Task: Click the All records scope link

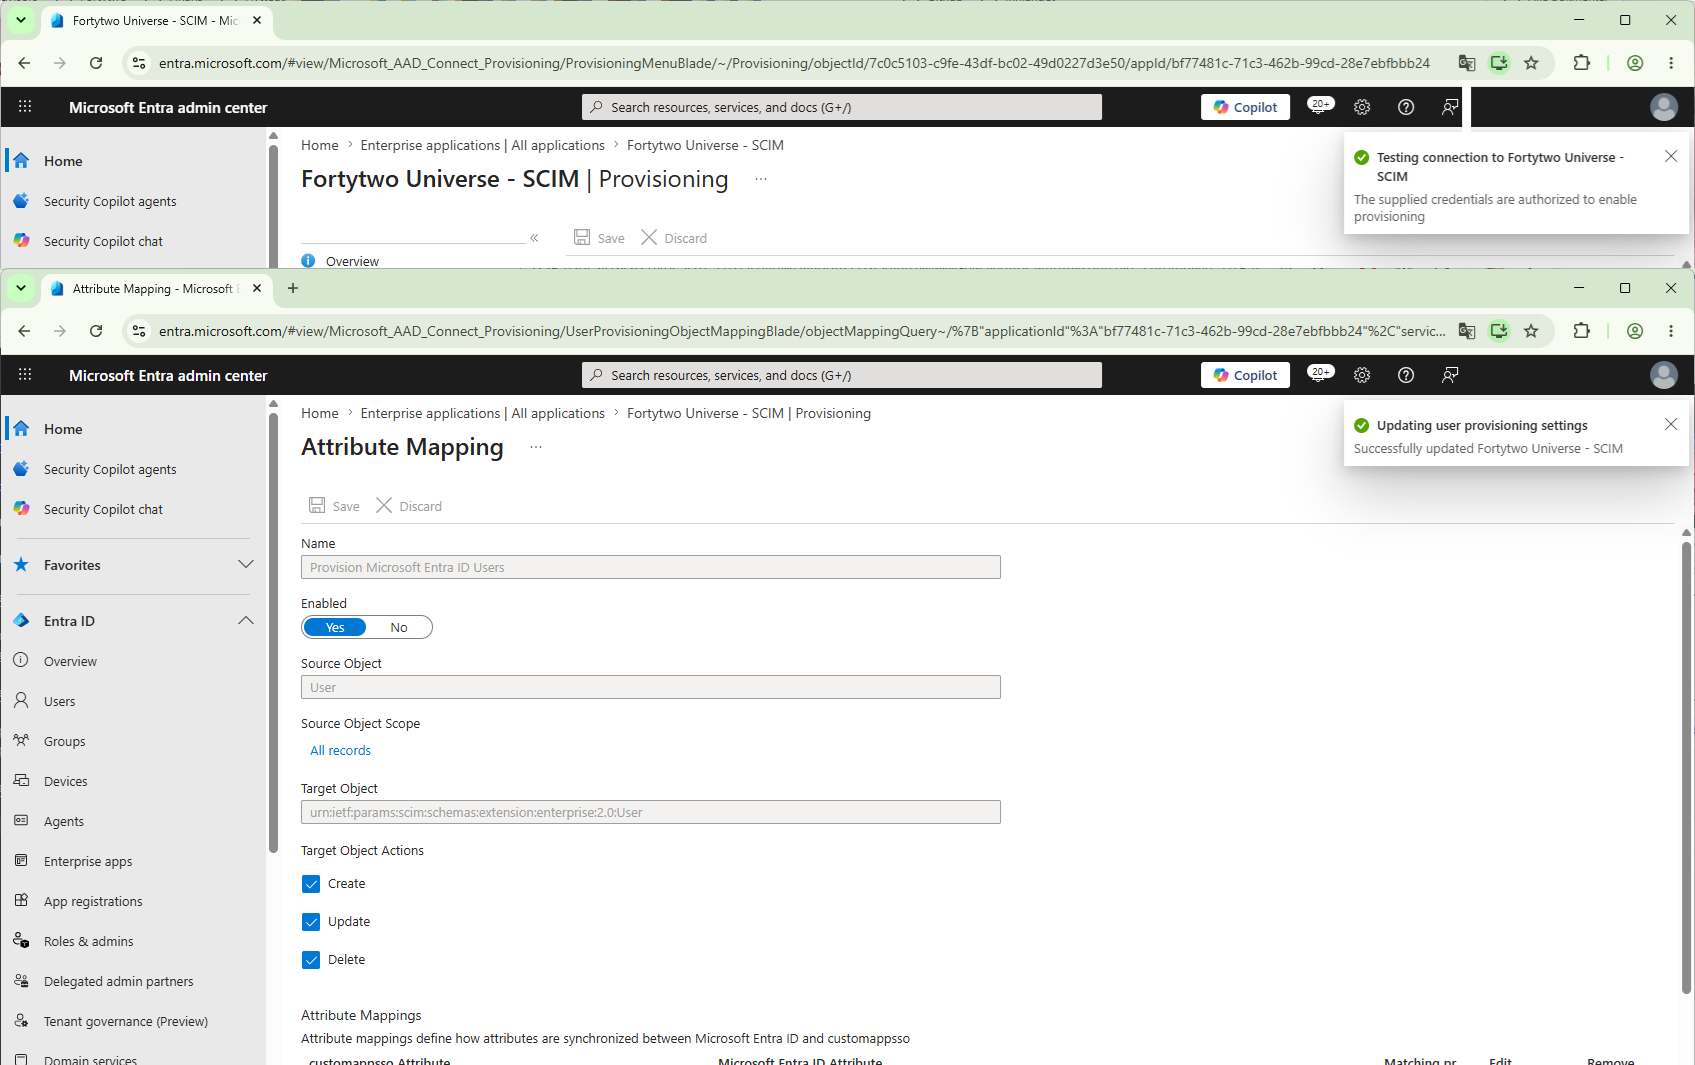Action: tap(340, 751)
